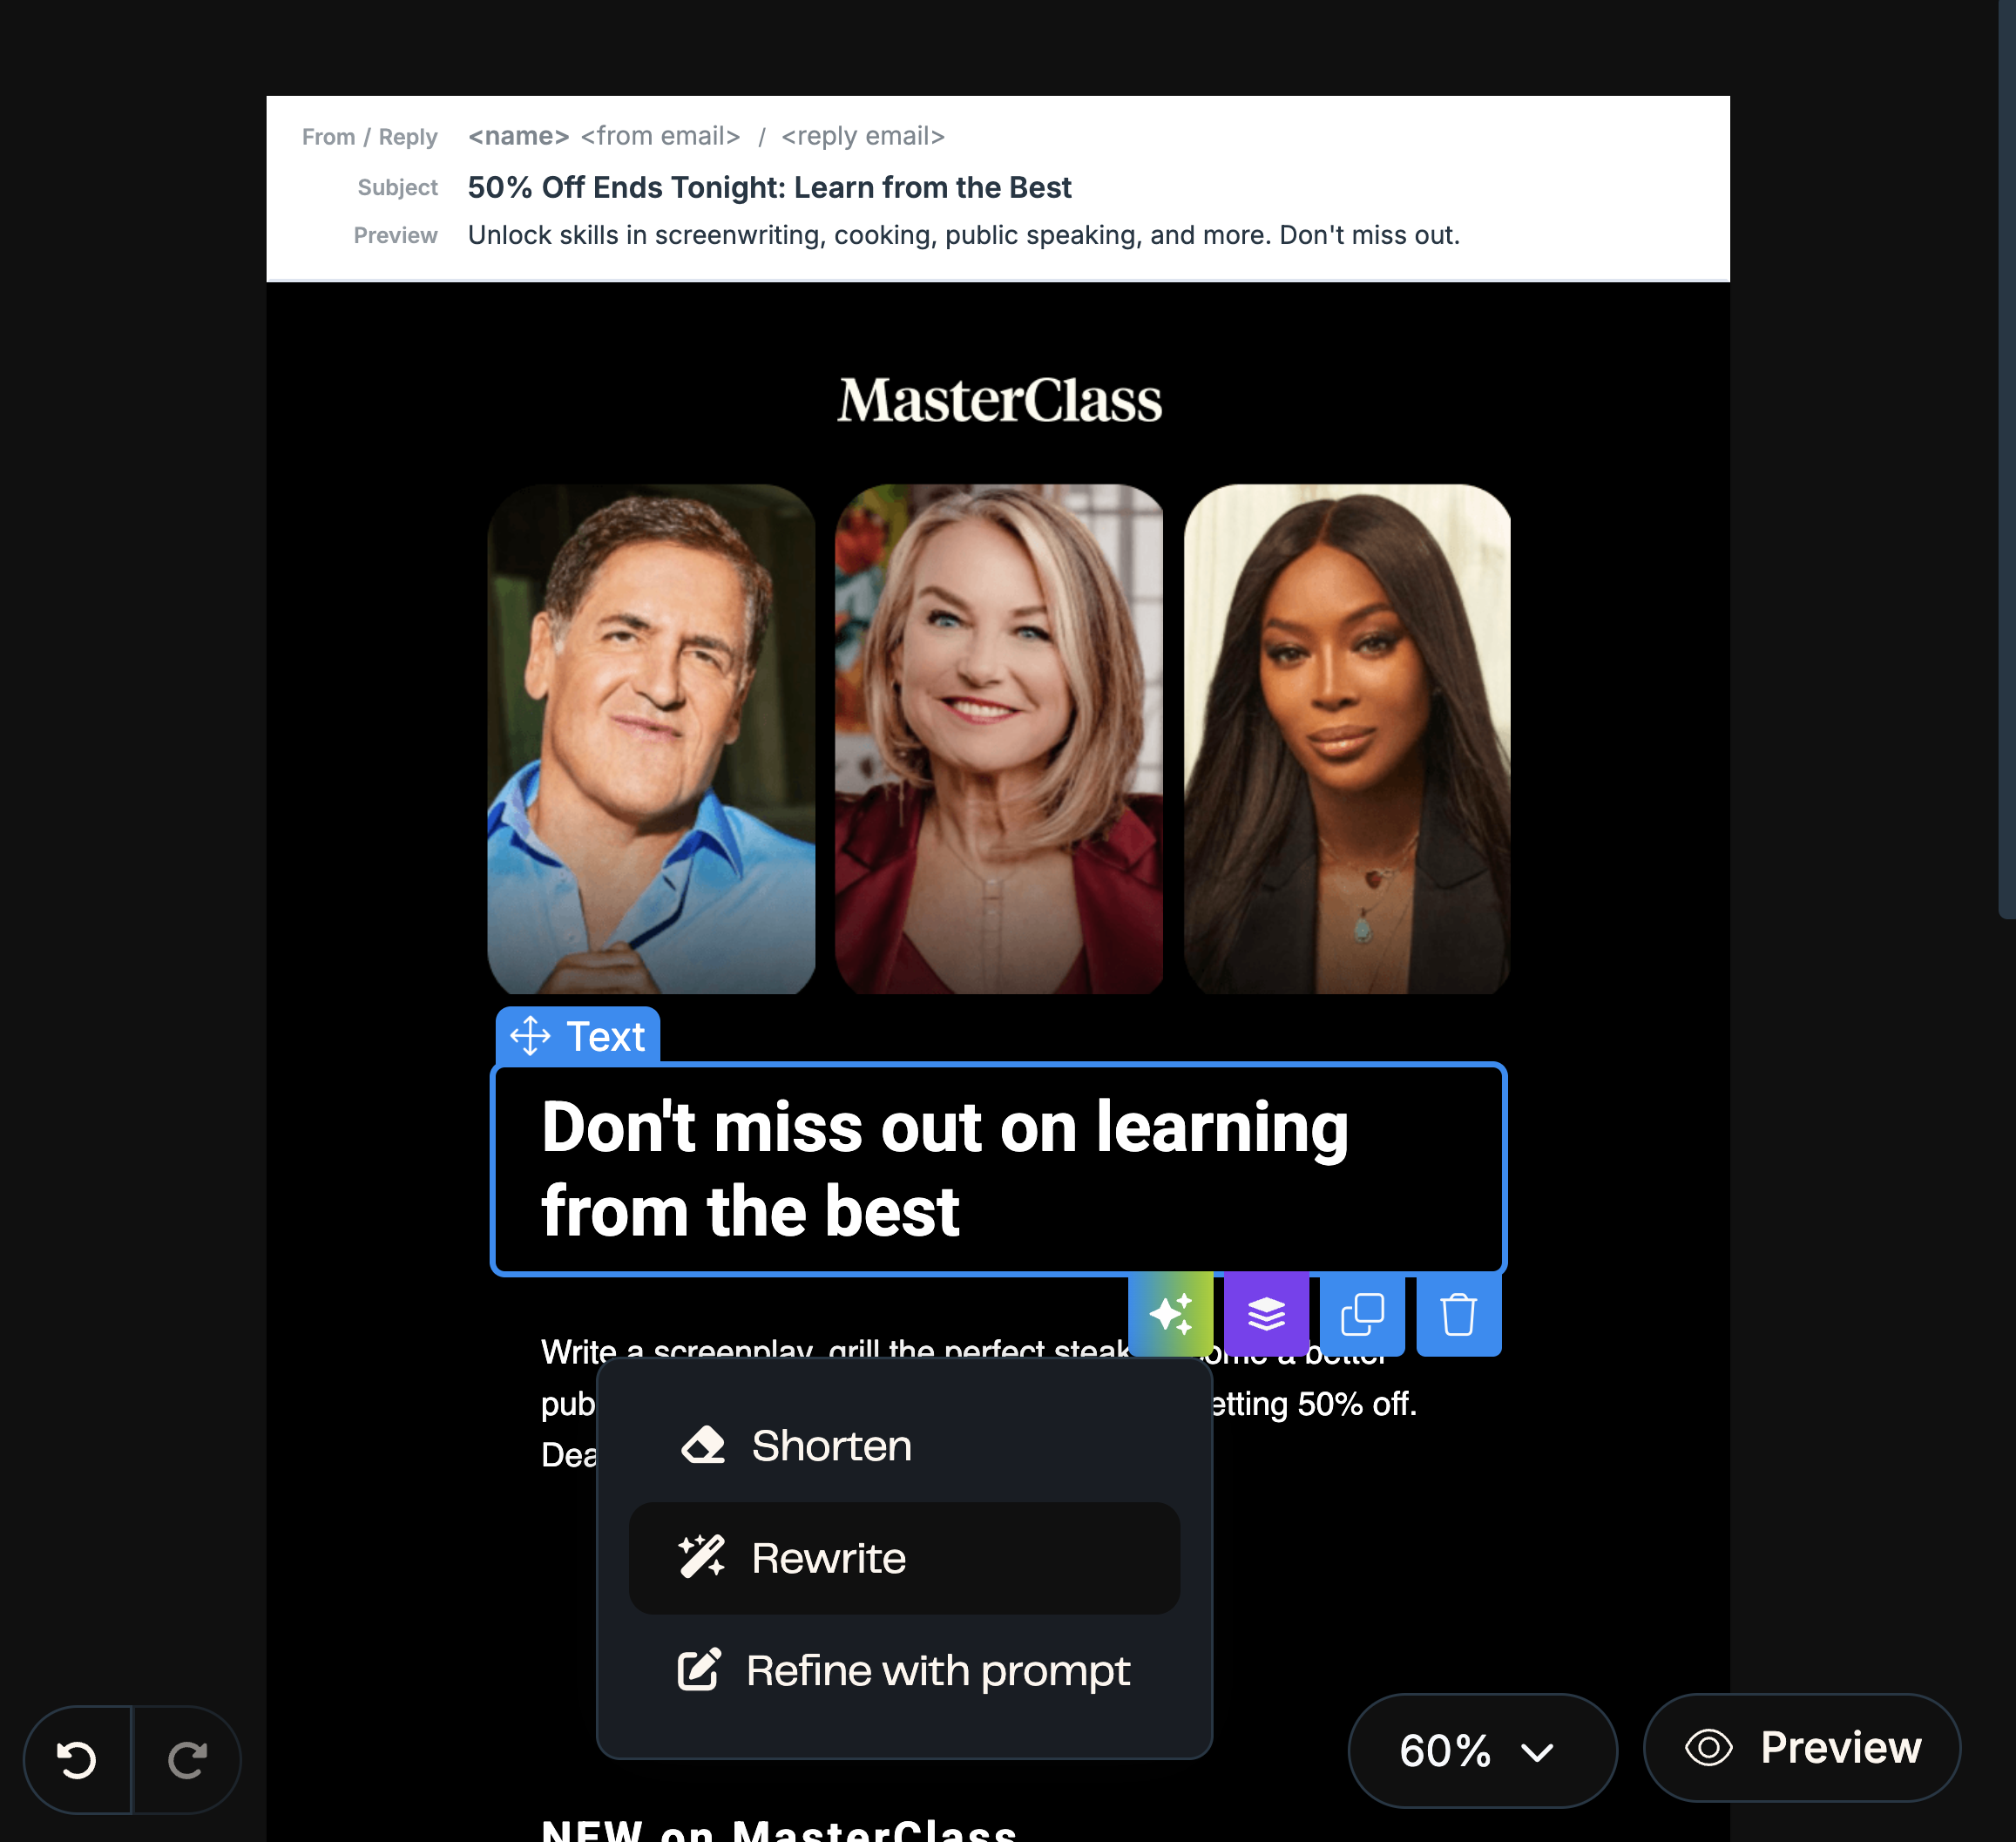
Task: Click the 'Preview' field label in header
Action: [x=395, y=235]
